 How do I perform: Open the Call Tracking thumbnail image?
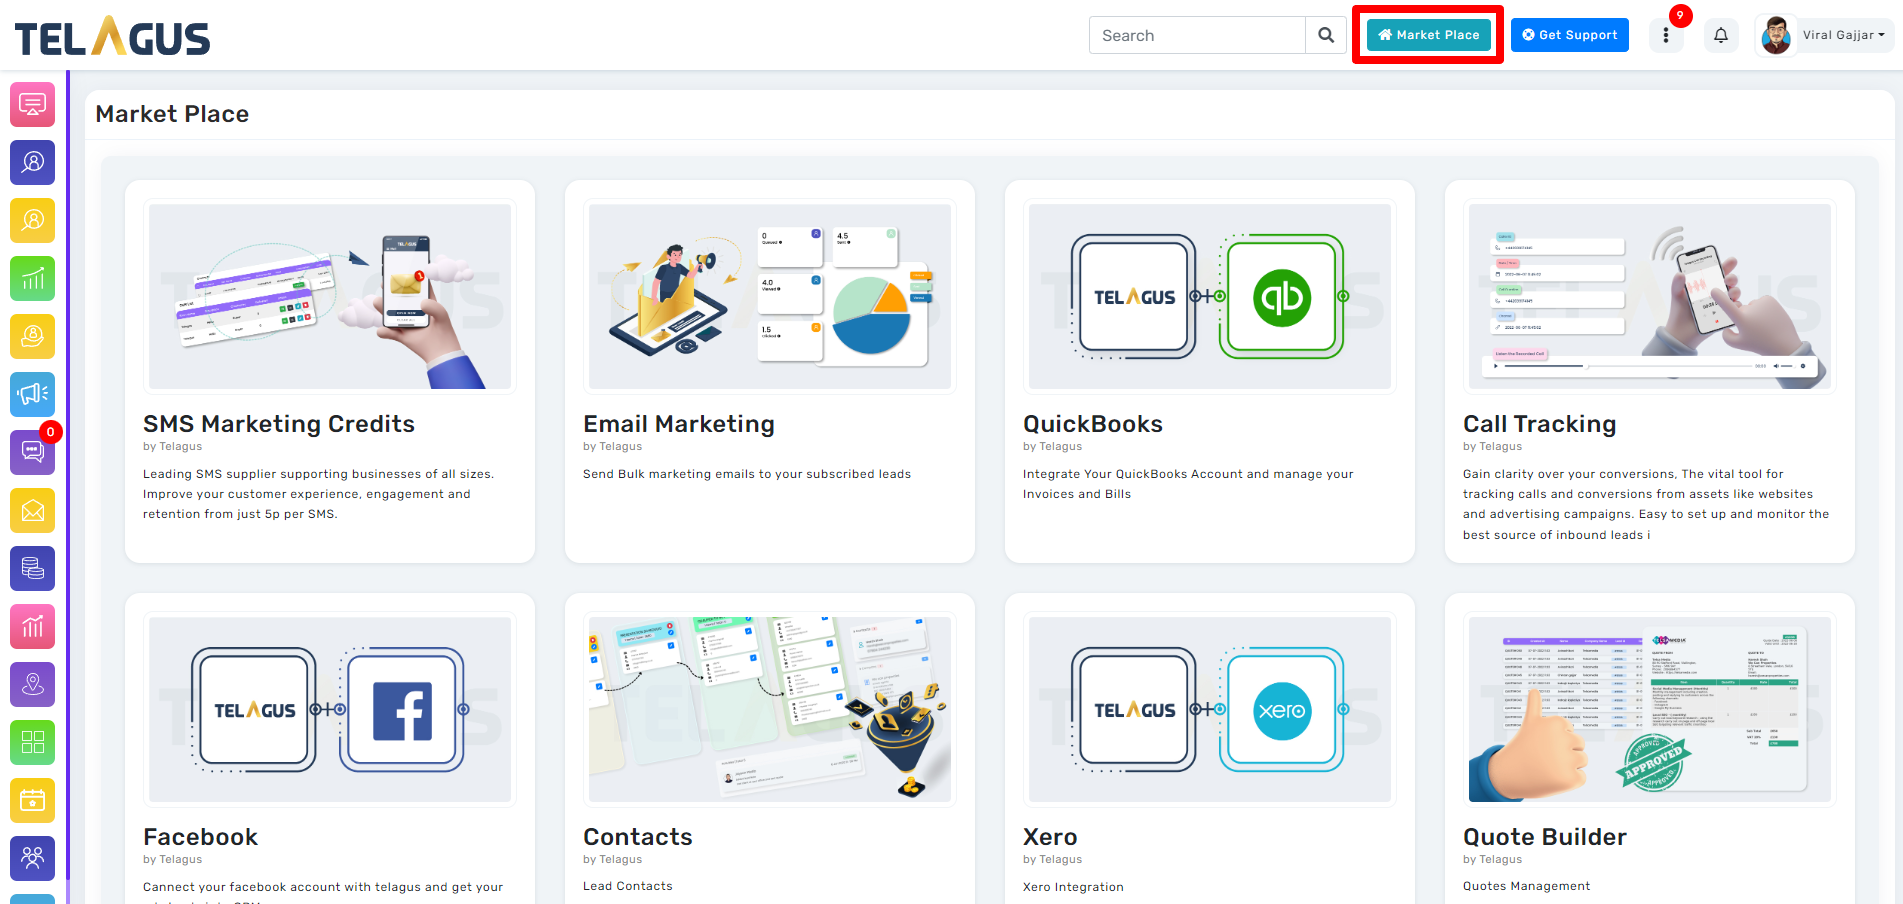point(1650,296)
